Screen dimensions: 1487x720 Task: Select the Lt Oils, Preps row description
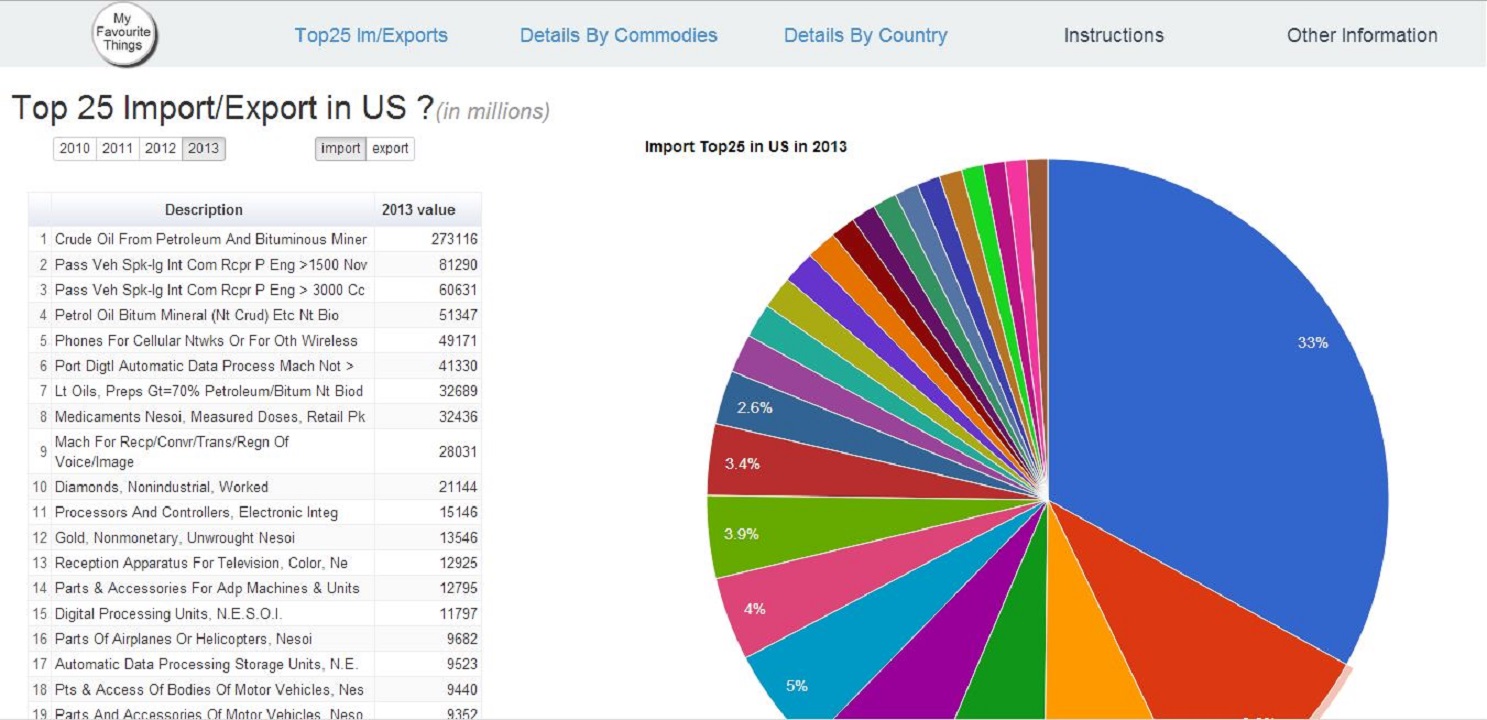(213, 391)
